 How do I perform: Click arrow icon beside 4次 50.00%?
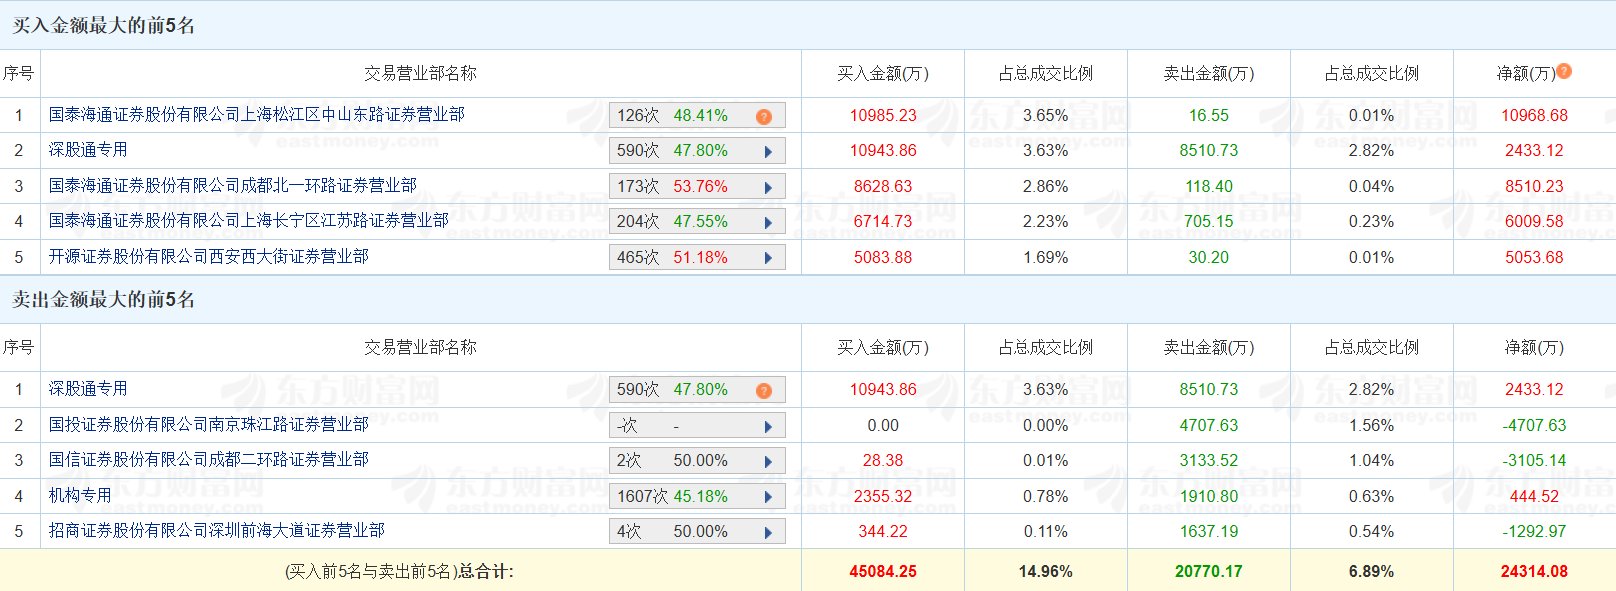pyautogui.click(x=768, y=533)
